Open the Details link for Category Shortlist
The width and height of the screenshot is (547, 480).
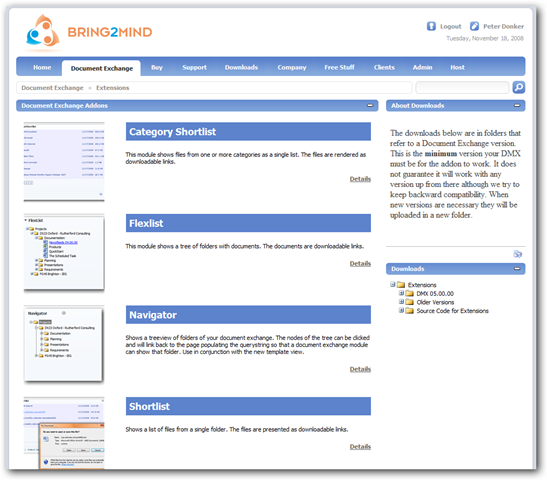coord(360,179)
